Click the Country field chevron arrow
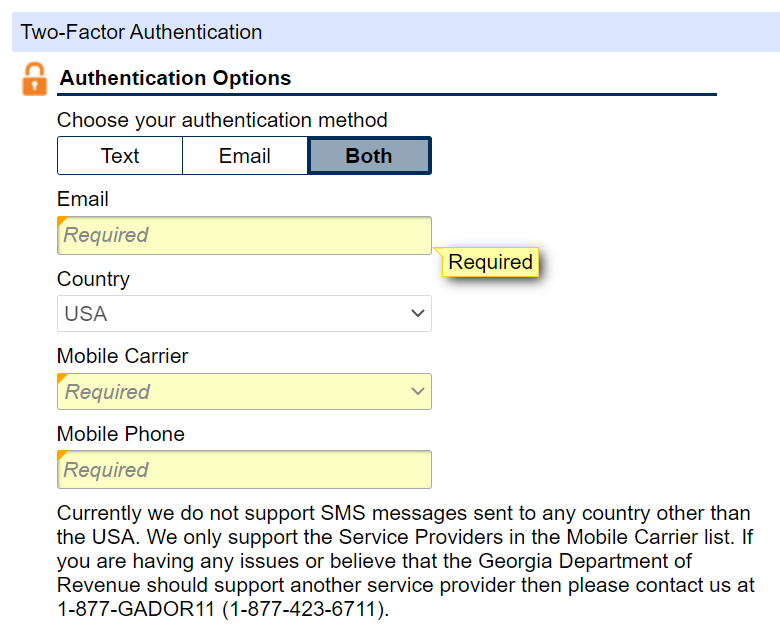This screenshot has width=780, height=634. tap(418, 314)
